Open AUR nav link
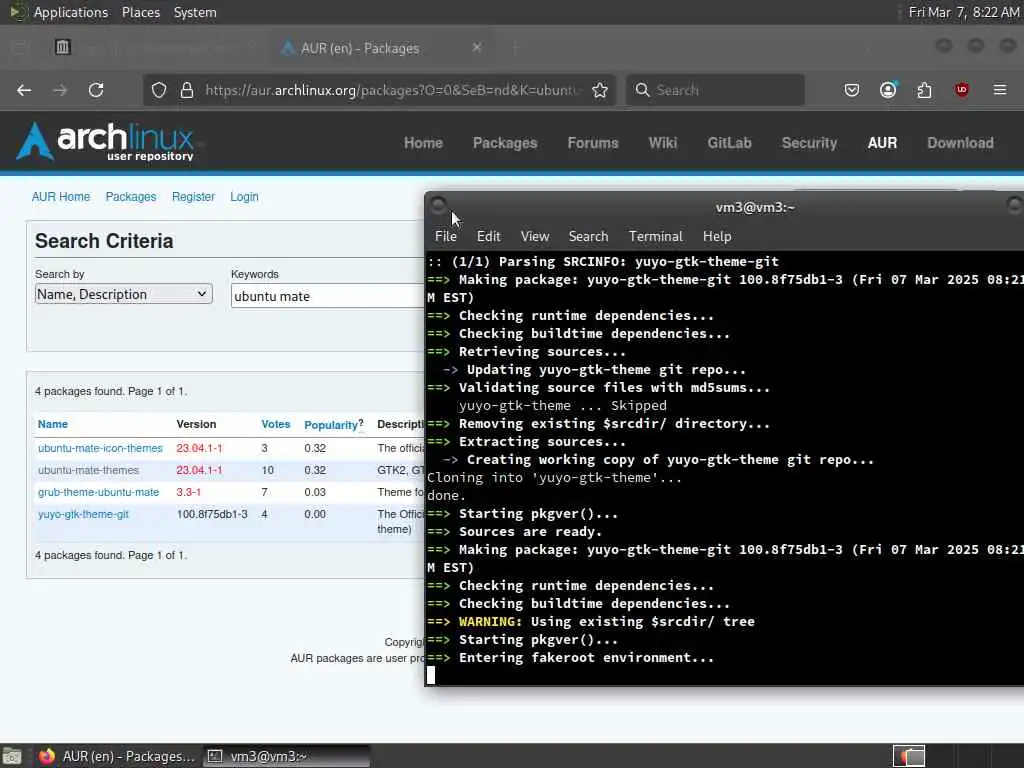 pyautogui.click(x=882, y=143)
